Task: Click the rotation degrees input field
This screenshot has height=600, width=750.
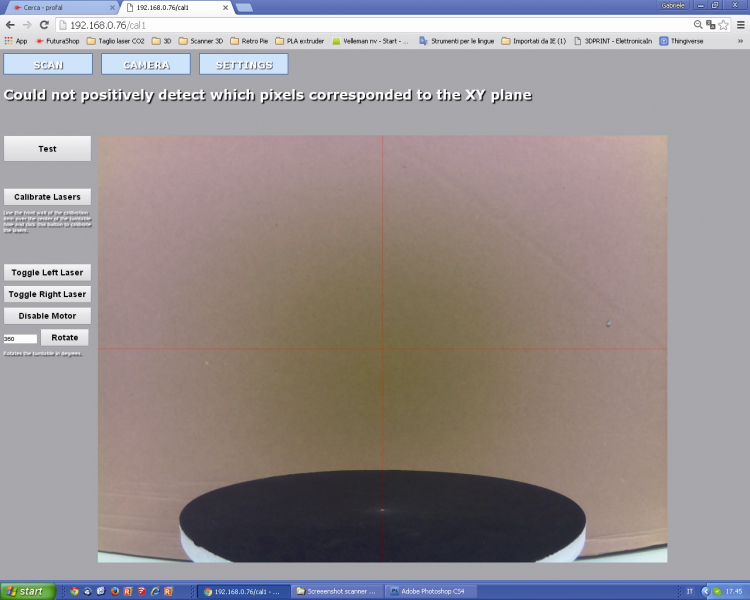Action: click(x=20, y=339)
